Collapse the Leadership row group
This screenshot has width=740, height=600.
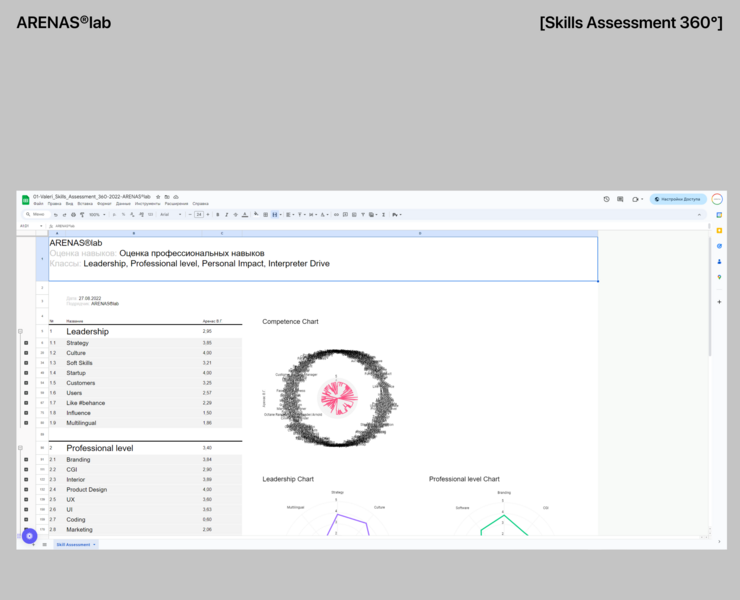(x=20, y=331)
